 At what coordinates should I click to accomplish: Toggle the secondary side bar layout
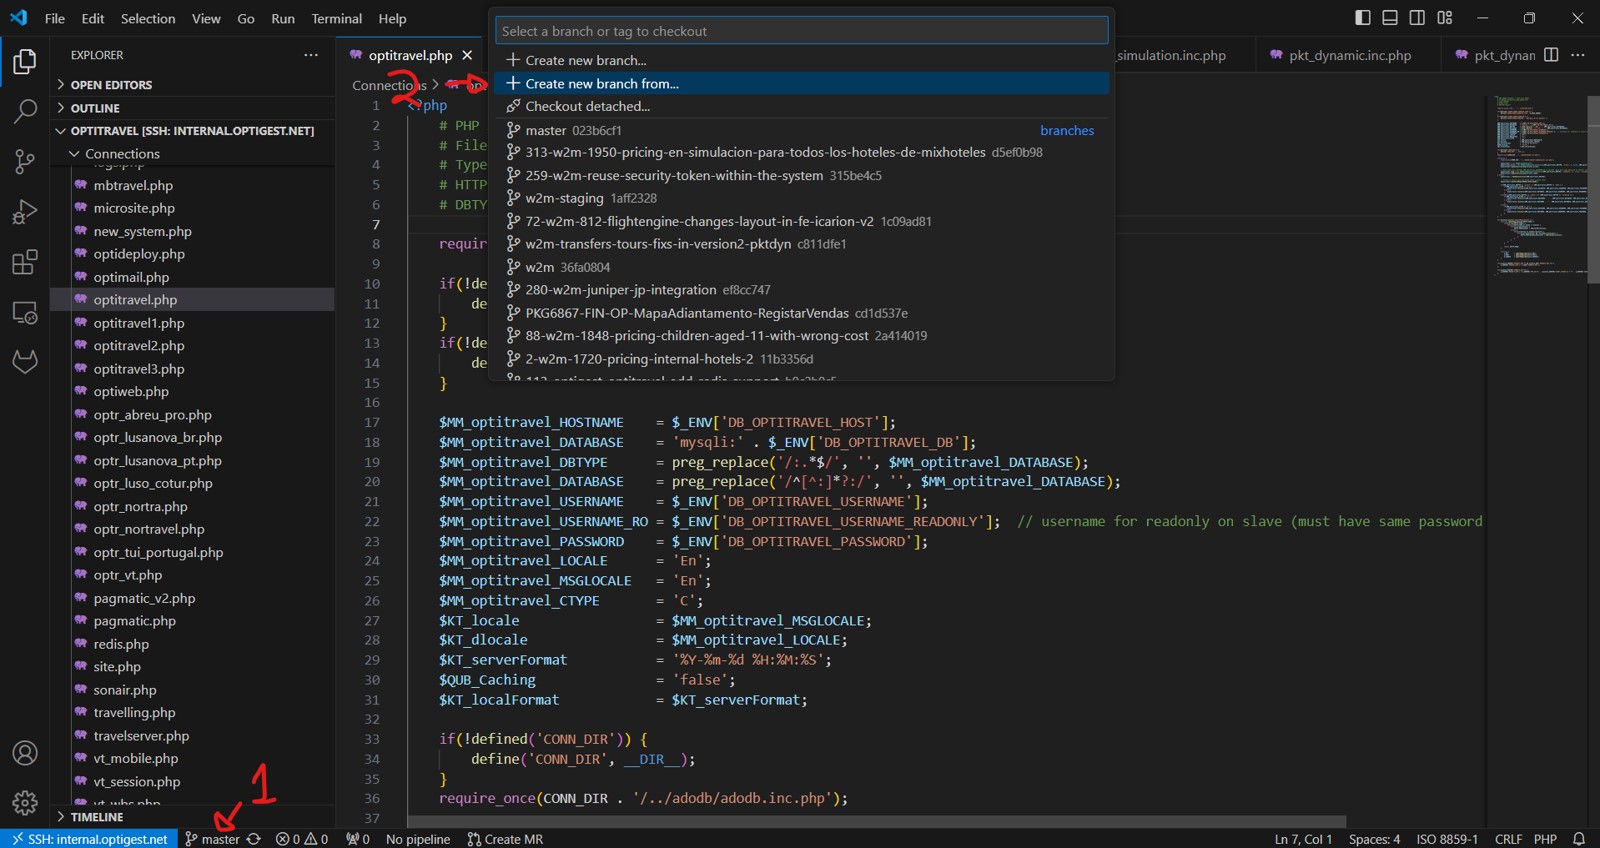(x=1417, y=18)
